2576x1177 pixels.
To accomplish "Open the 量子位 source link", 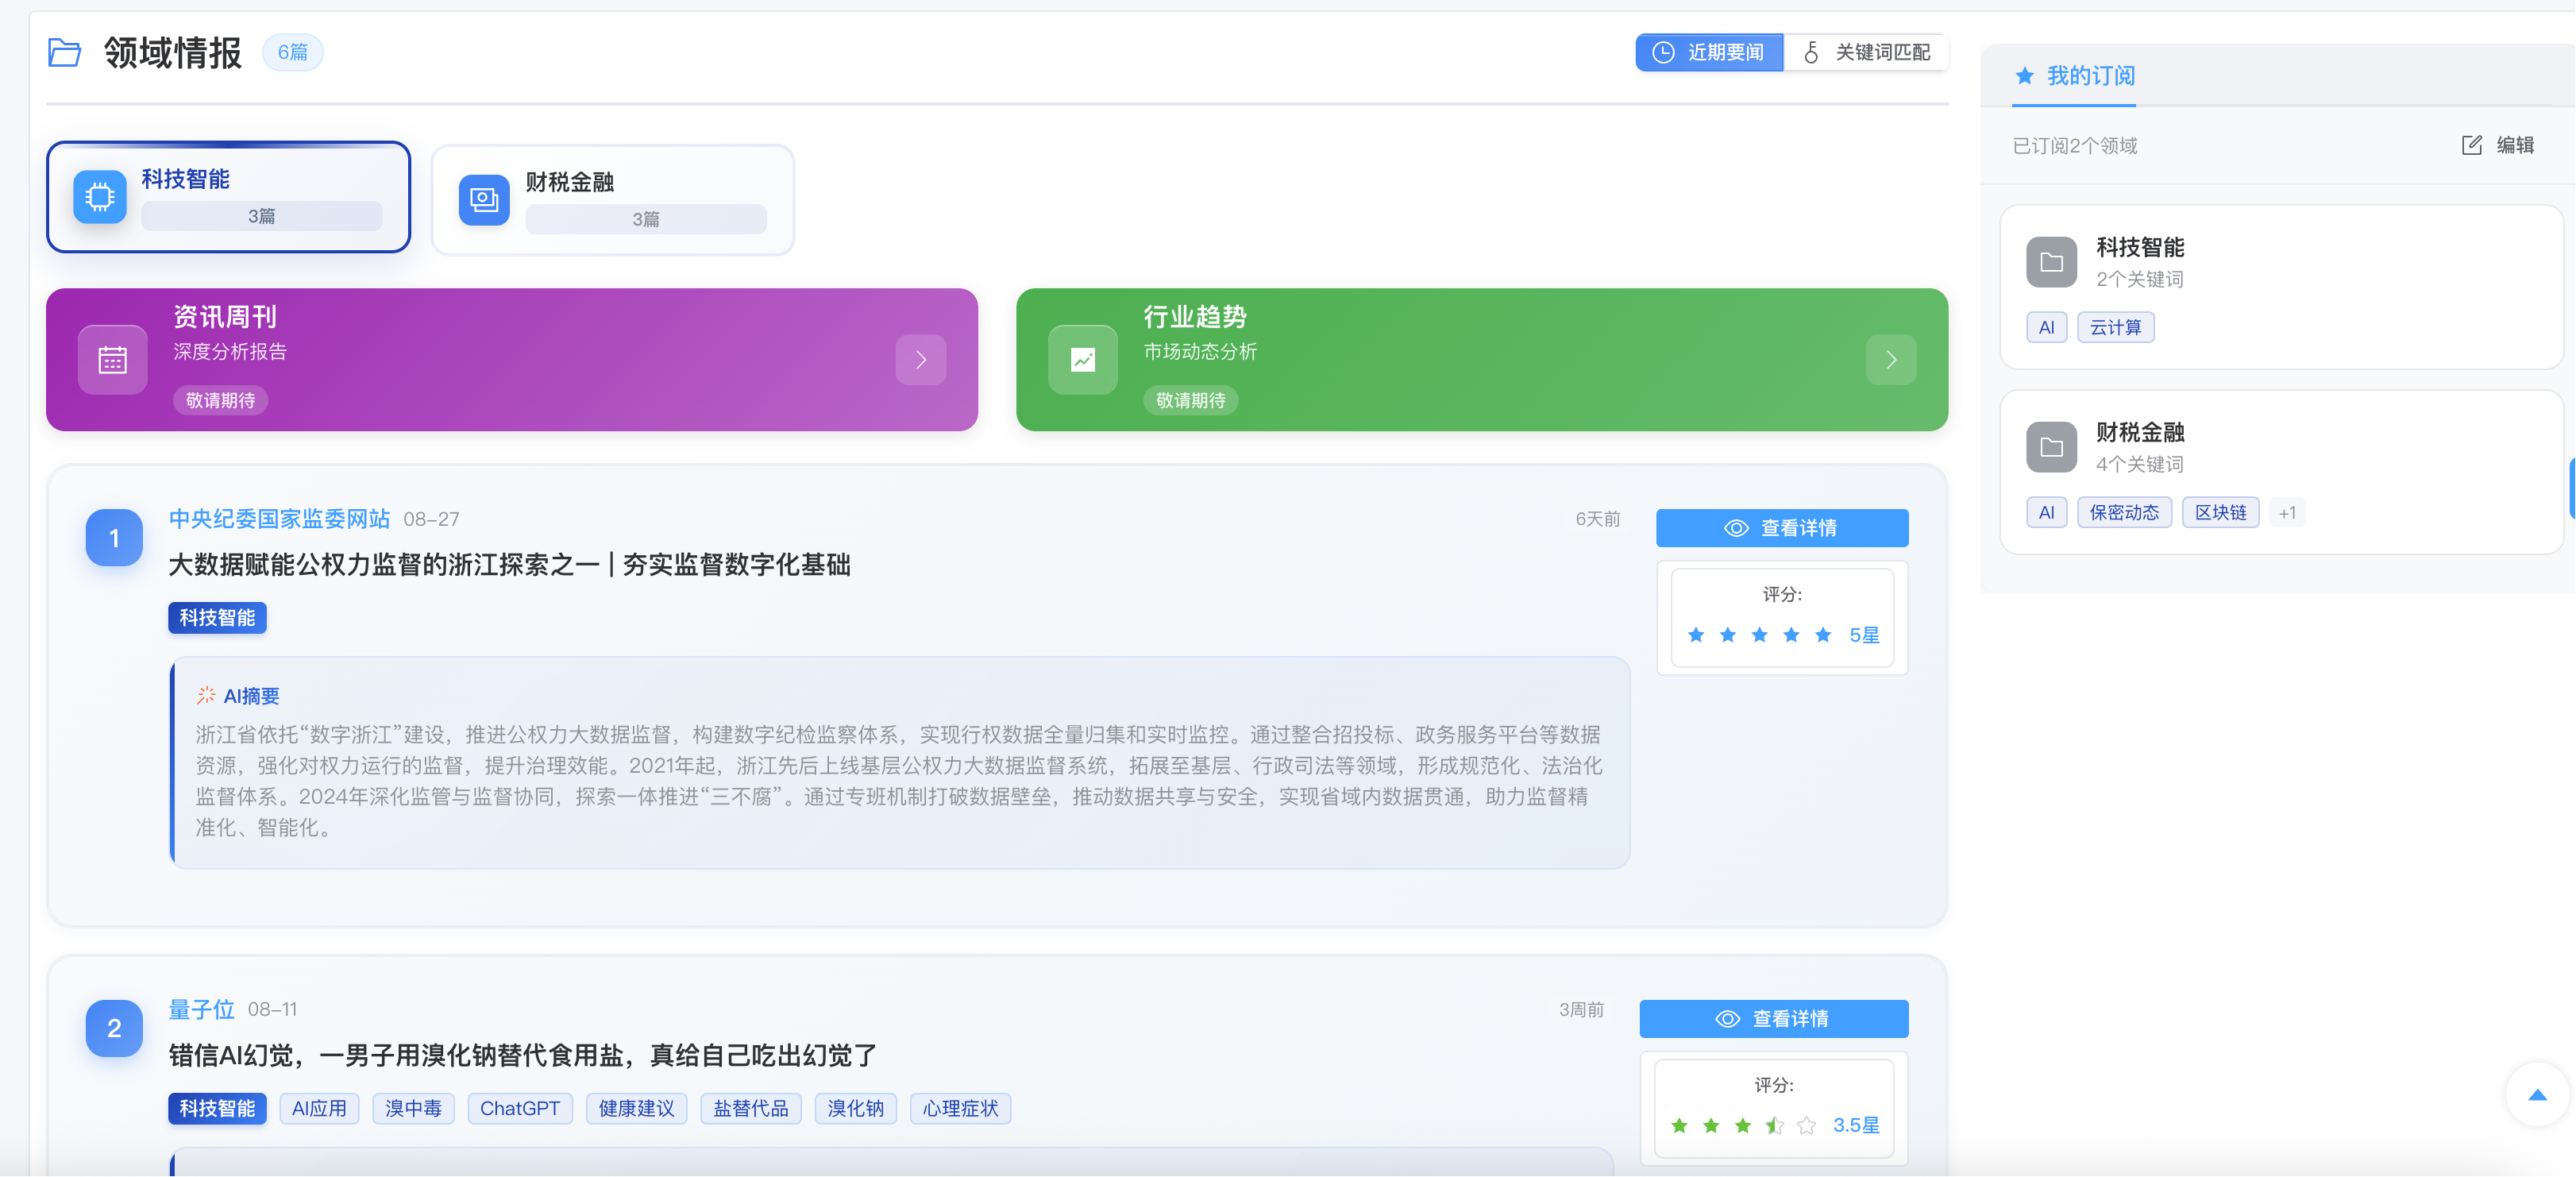I will click(201, 1010).
